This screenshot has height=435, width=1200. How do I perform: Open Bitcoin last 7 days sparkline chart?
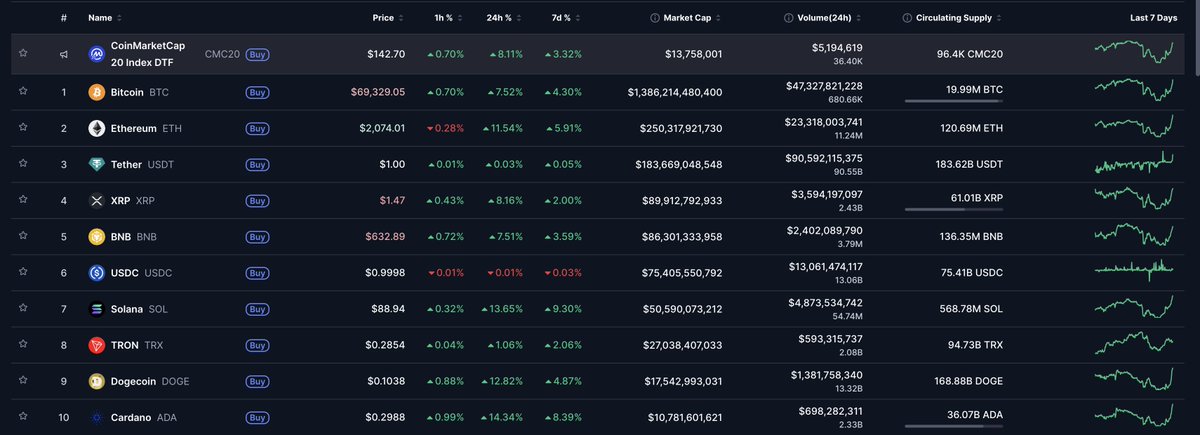point(1135,91)
